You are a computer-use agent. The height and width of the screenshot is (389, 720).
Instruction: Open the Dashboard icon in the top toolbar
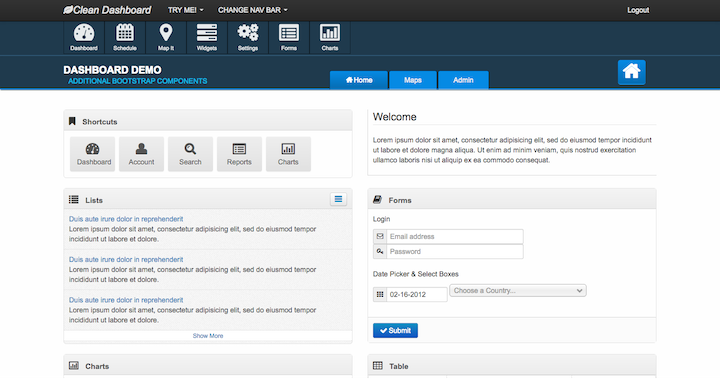click(84, 38)
